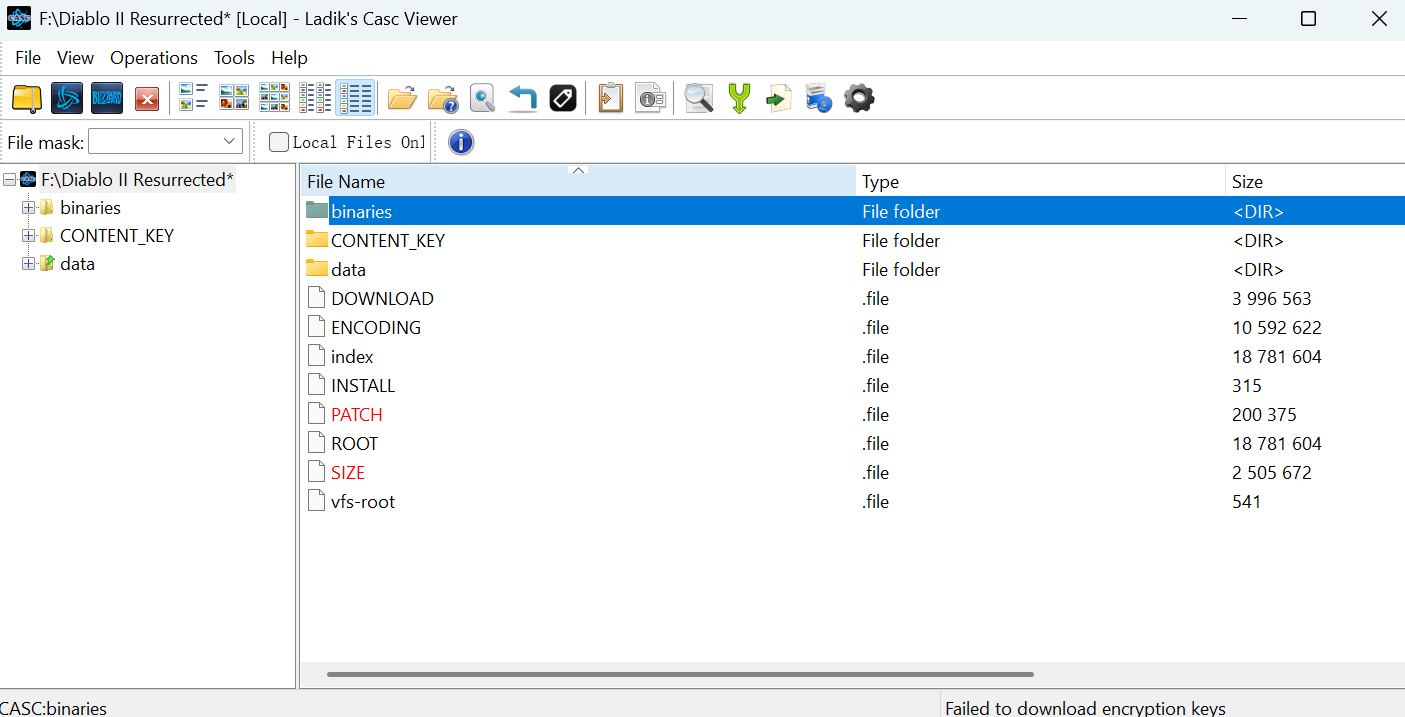Select CONTENT_KEY row in file list
The image size is (1405, 717).
pyautogui.click(x=852, y=240)
